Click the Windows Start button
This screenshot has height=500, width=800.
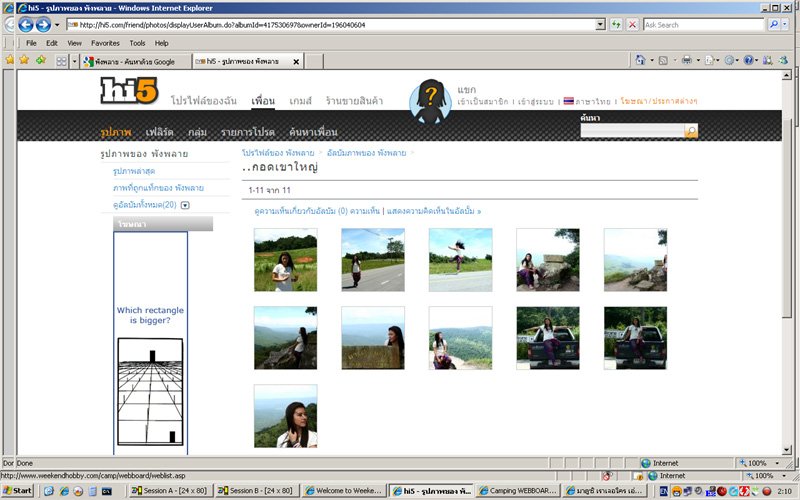tap(19, 491)
